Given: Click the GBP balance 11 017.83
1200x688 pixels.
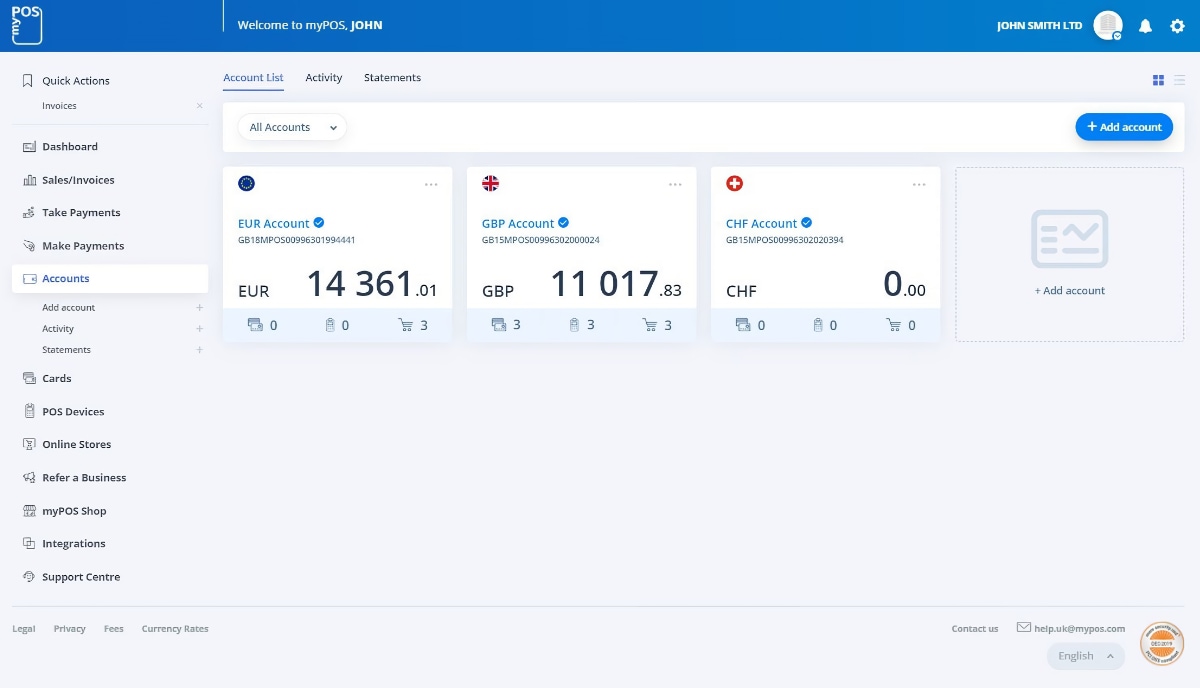Looking at the screenshot, I should click(616, 285).
